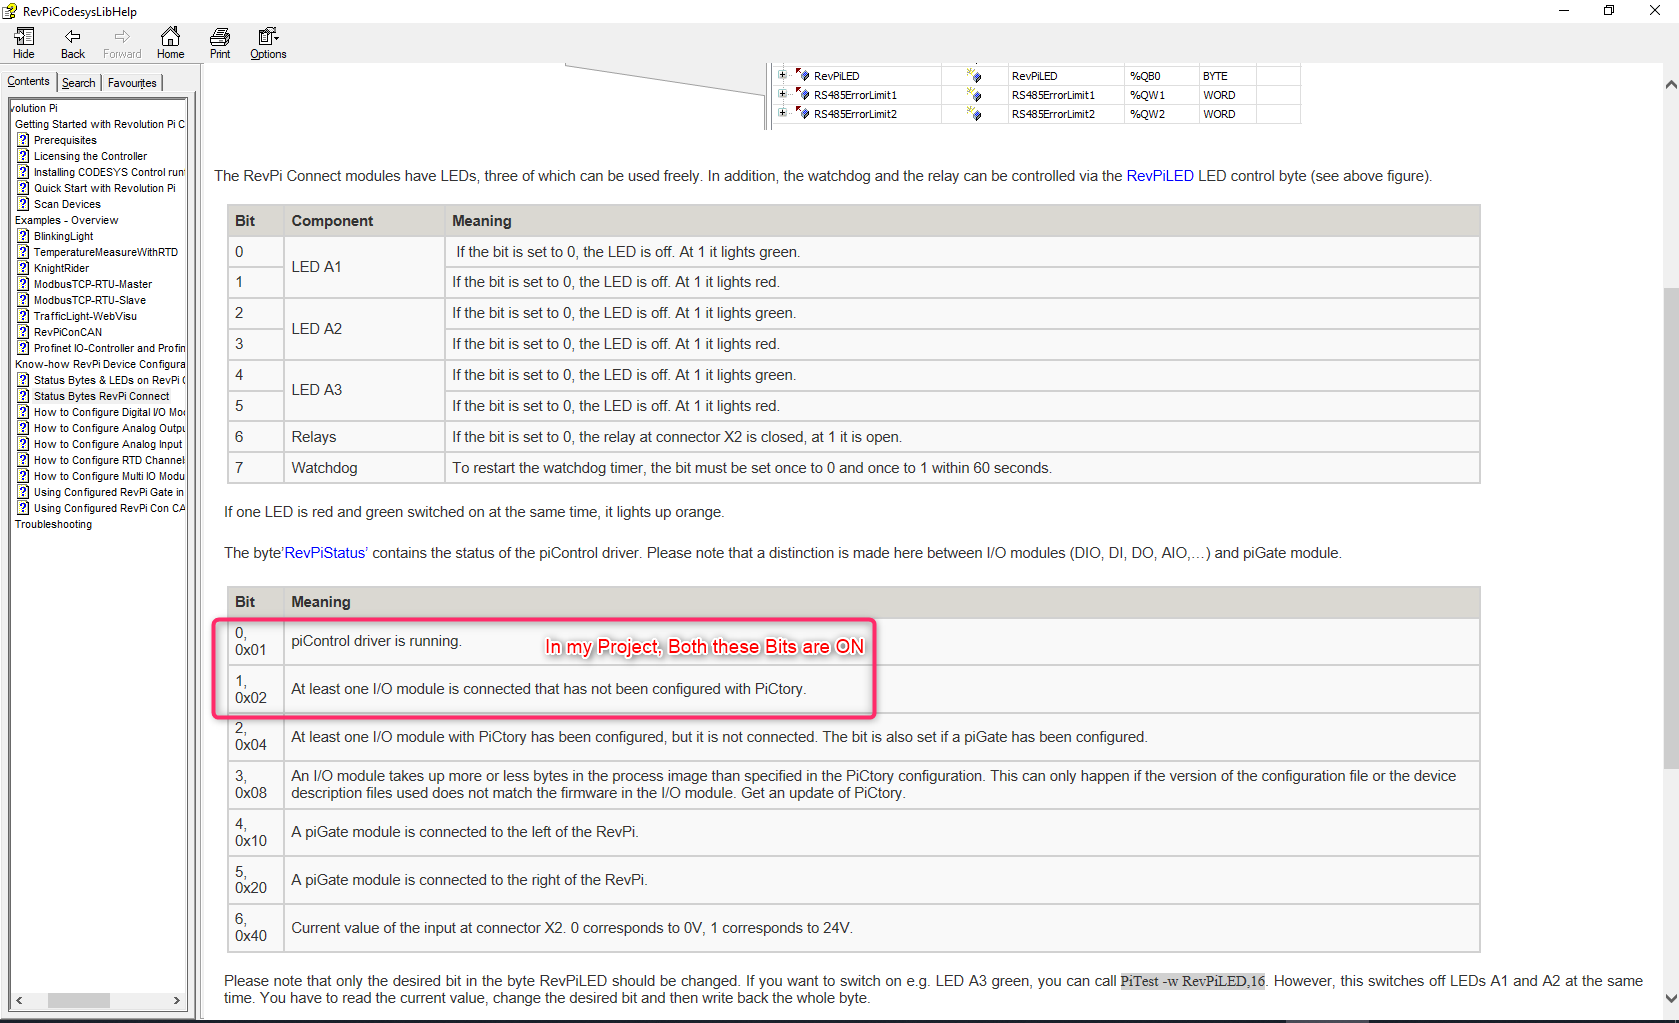This screenshot has height=1023, width=1679.
Task: Open the Home page icon
Action: 171,43
